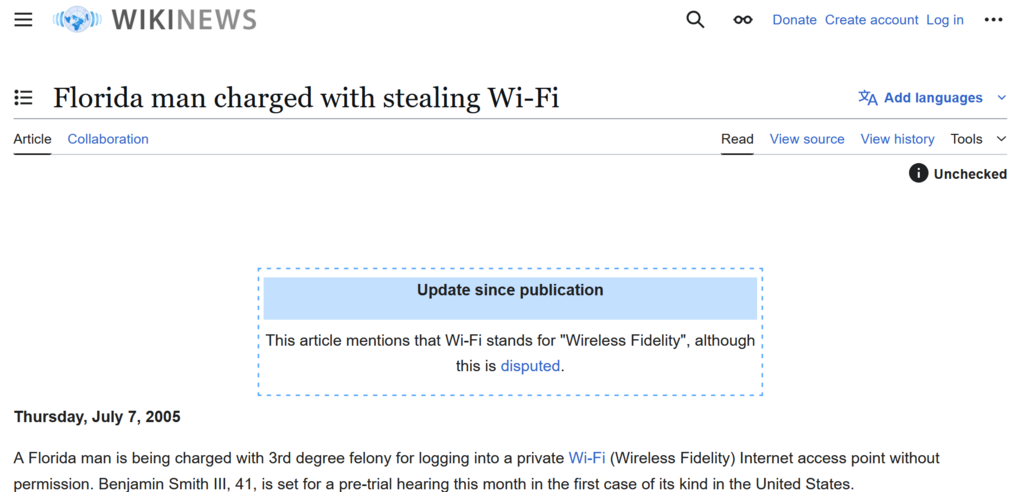Screen dimensions: 1024x492
Task: Open the Log in link
Action: pos(945,20)
